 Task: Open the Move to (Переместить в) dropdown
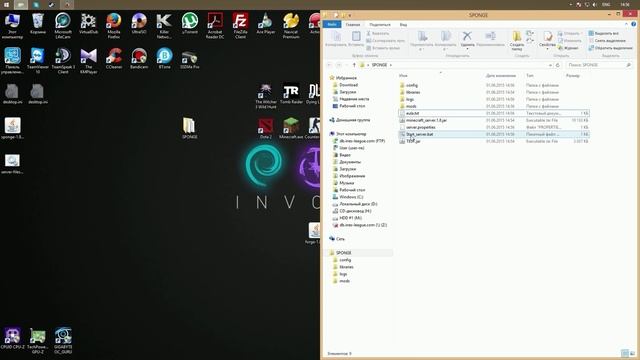point(422,41)
